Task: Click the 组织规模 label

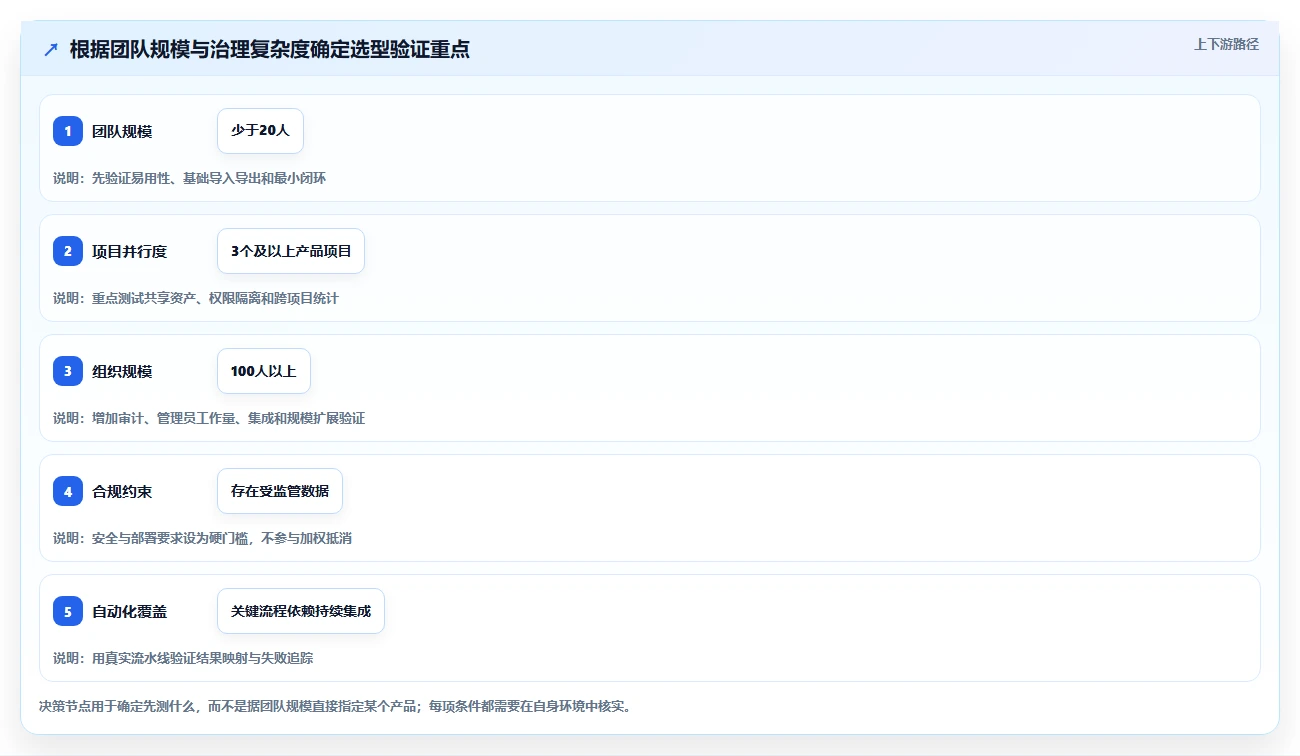Action: click(122, 371)
